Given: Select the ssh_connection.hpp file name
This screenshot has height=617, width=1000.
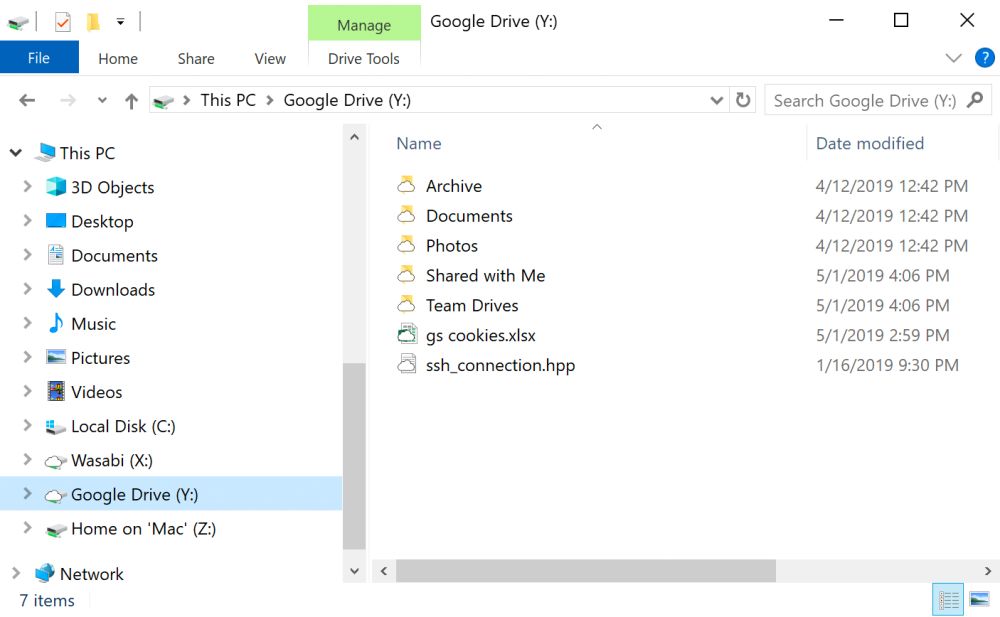Looking at the screenshot, I should 501,366.
